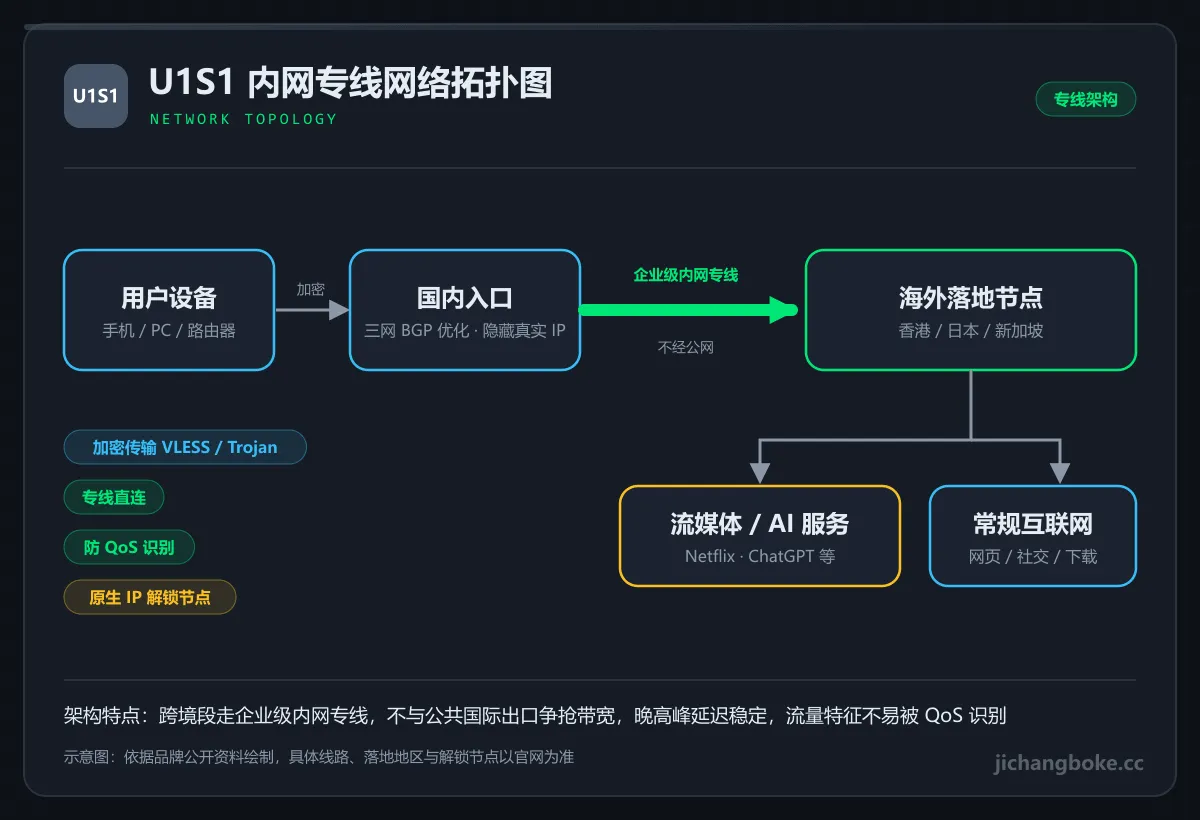Image resolution: width=1200 pixels, height=820 pixels.
Task: Click the text 三网 BGP 优化 · 隐藏真实 IP
Action: point(465,330)
